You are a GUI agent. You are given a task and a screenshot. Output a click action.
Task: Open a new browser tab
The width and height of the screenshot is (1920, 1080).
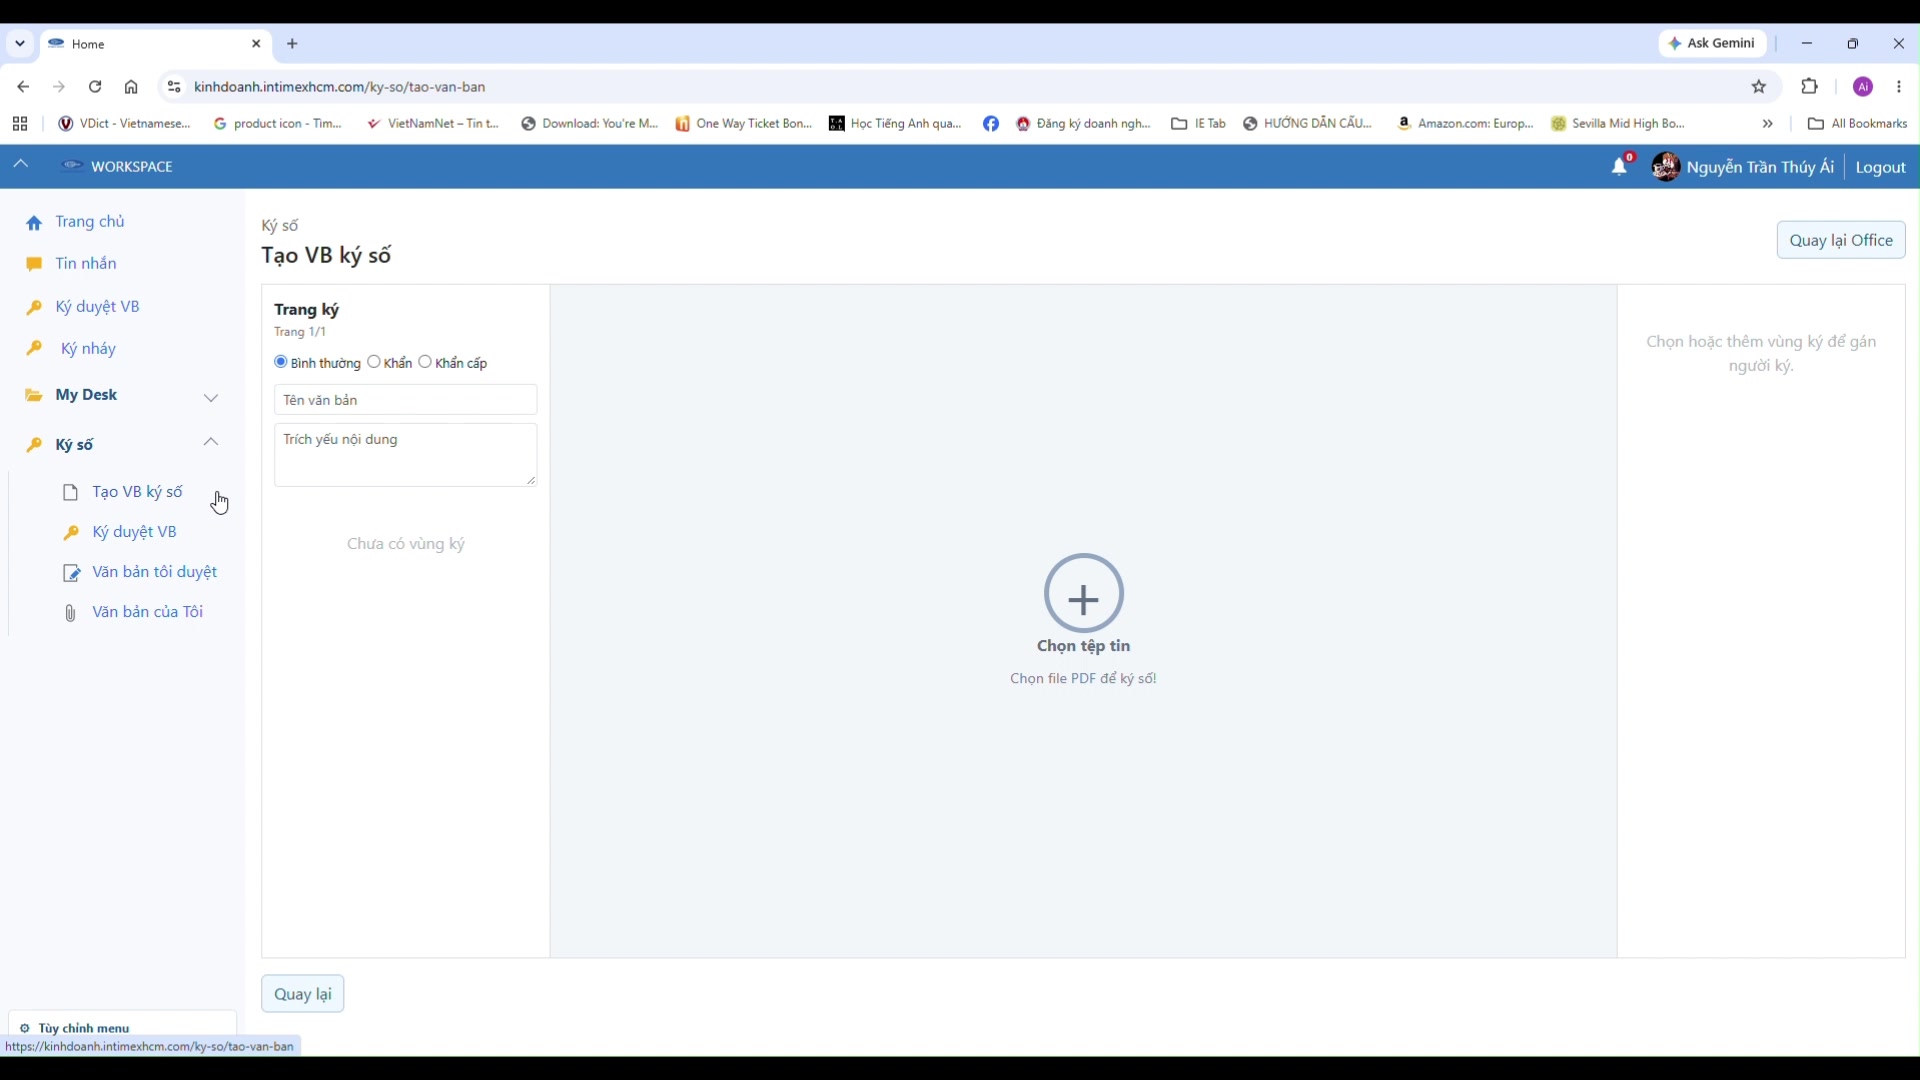(292, 44)
